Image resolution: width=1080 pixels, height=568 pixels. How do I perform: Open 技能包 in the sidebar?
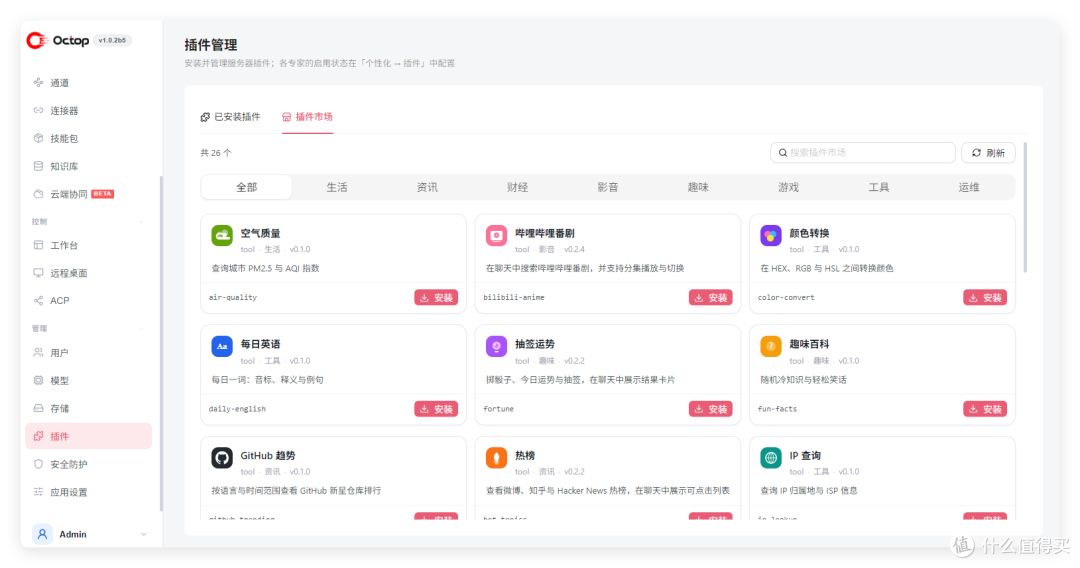tap(88, 138)
